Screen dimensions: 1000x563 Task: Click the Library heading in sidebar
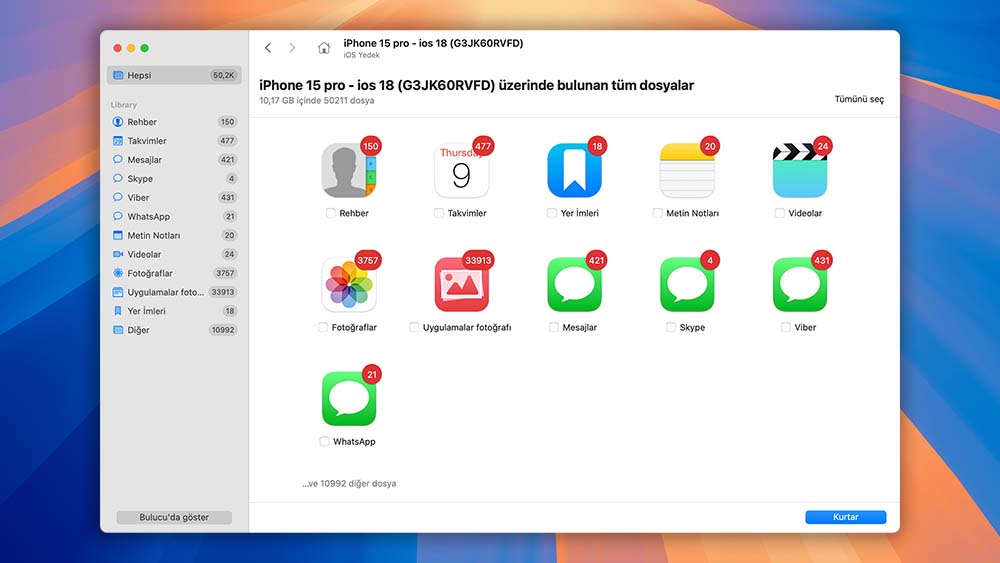pyautogui.click(x=124, y=105)
